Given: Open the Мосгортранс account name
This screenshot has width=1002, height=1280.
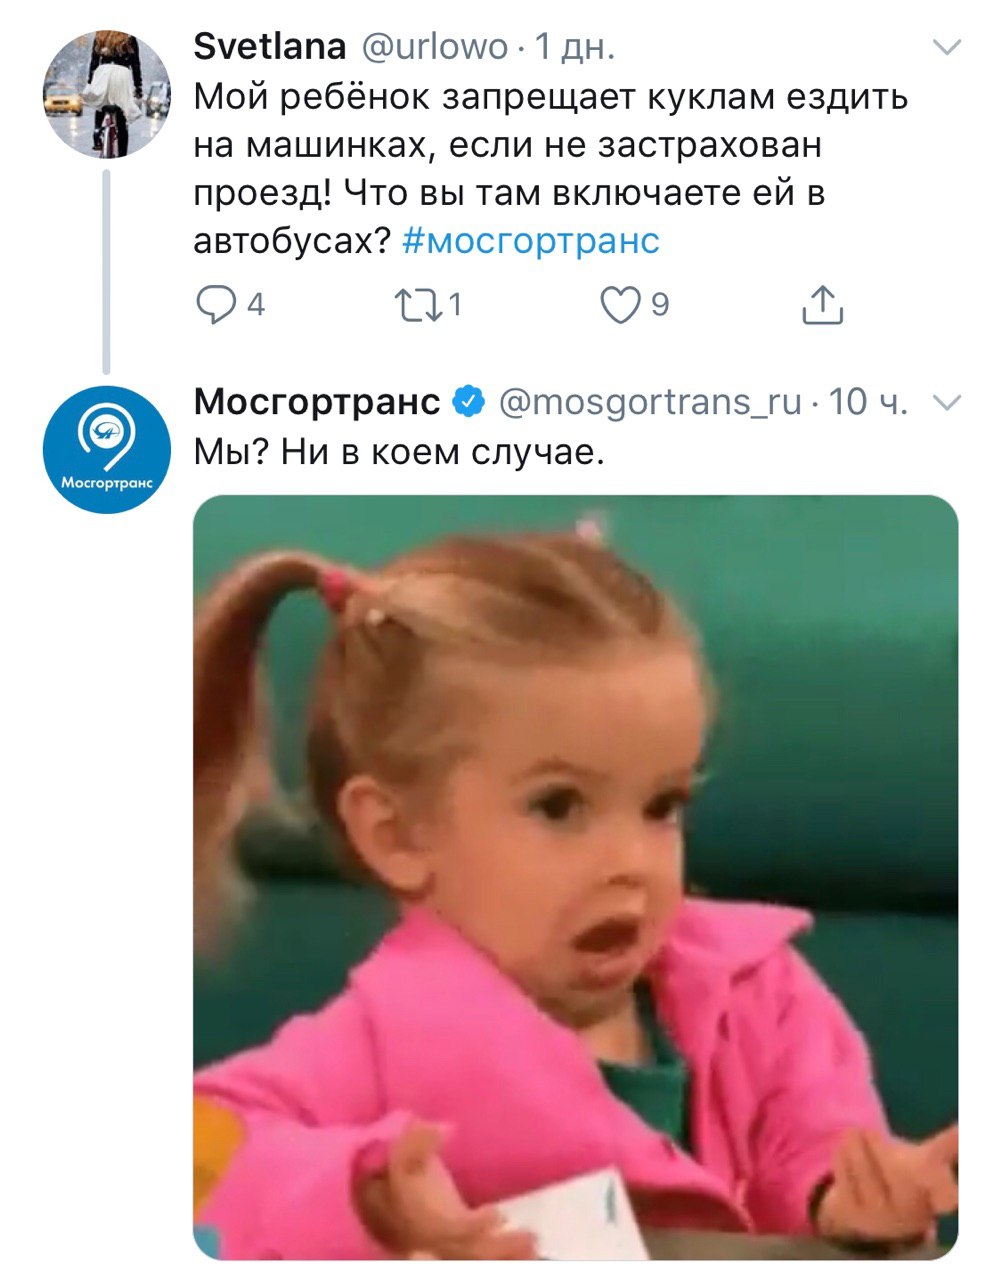Looking at the screenshot, I should (x=317, y=401).
